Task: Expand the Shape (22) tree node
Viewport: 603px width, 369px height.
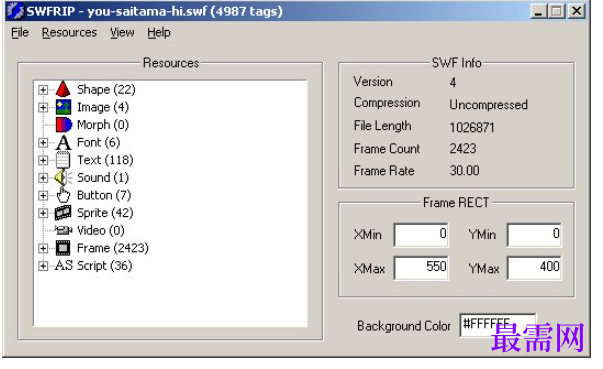Action: pos(43,90)
